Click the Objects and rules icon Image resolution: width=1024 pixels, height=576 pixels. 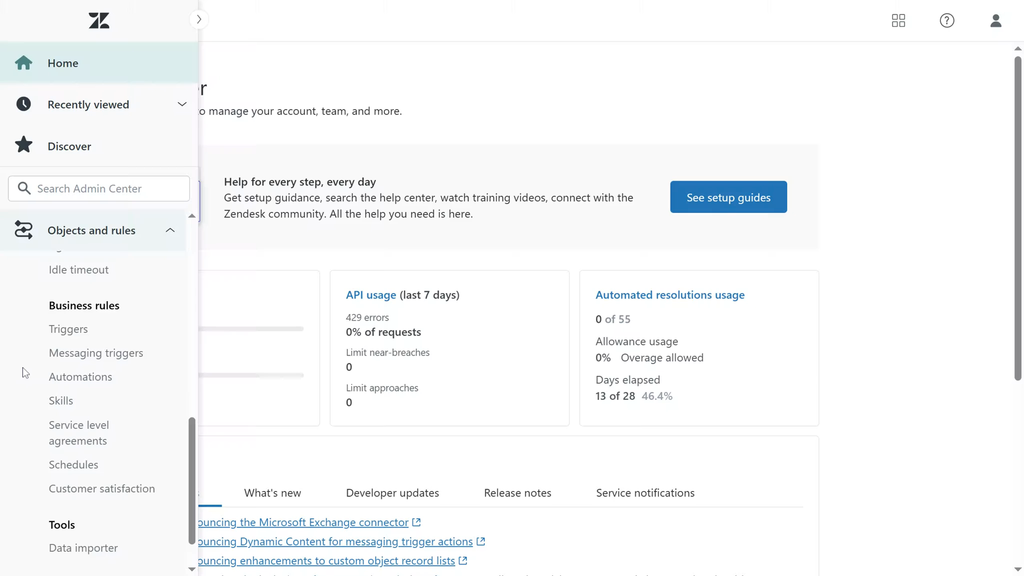(24, 231)
